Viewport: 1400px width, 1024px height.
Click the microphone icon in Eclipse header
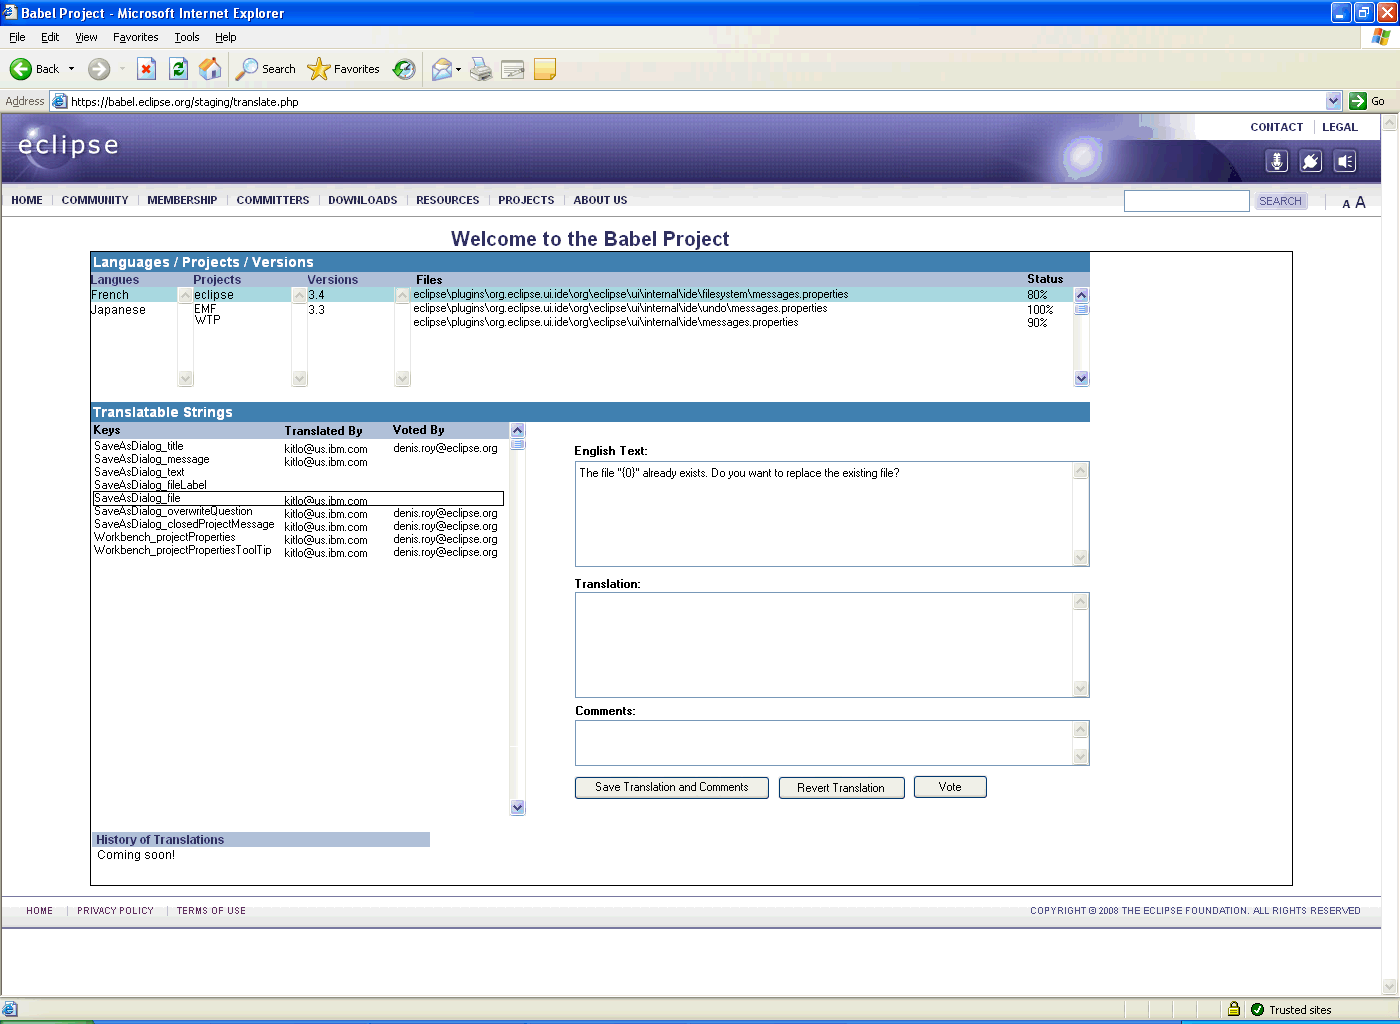coord(1277,161)
